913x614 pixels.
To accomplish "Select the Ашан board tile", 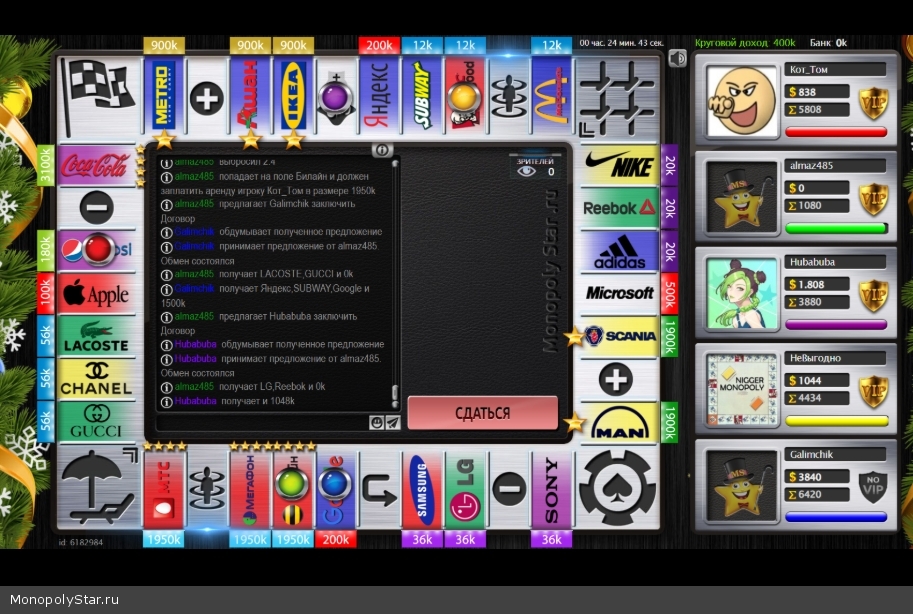I will pyautogui.click(x=250, y=96).
